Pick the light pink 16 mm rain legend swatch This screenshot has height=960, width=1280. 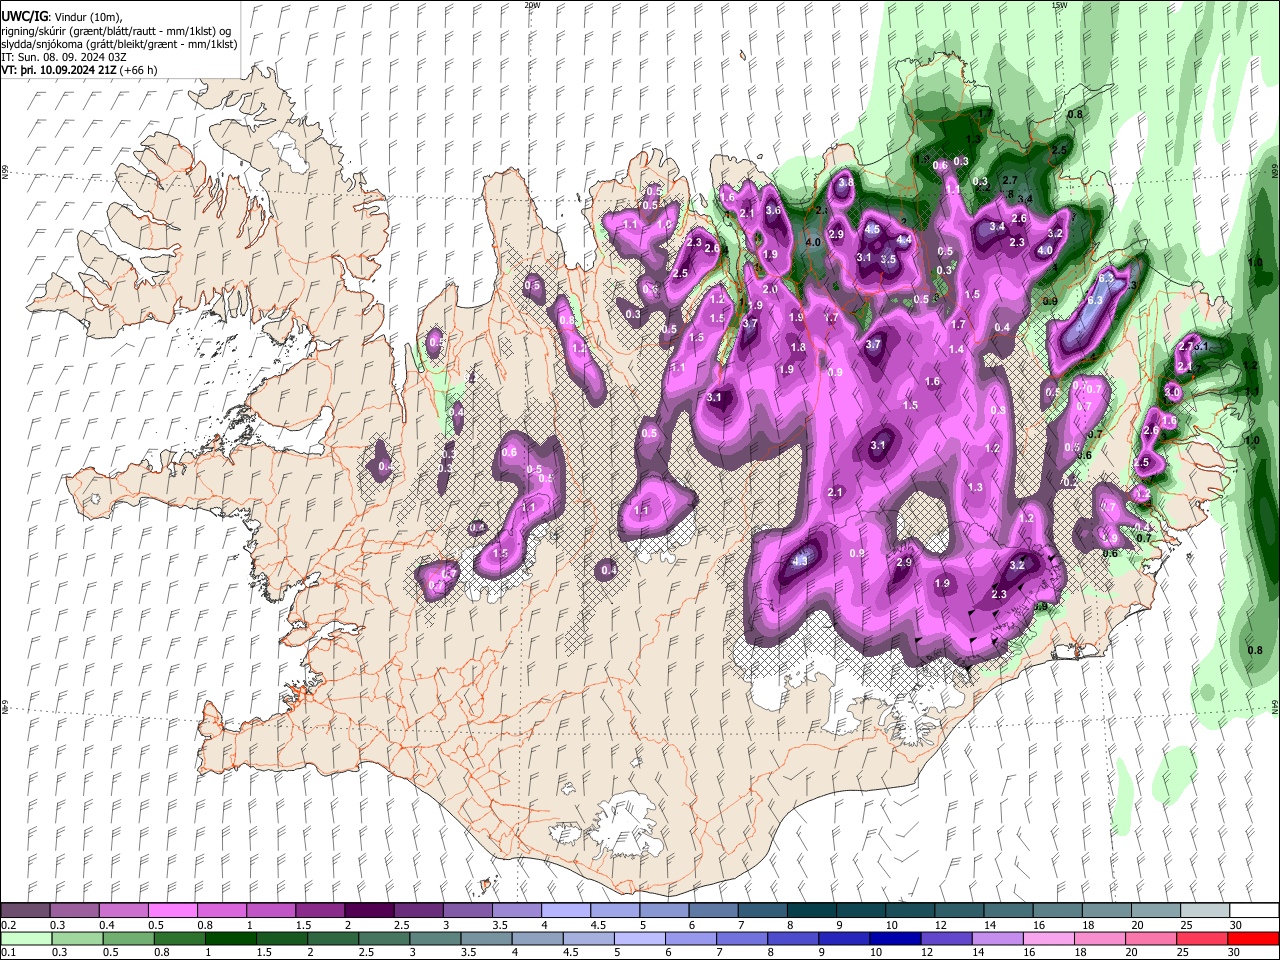point(1047,938)
